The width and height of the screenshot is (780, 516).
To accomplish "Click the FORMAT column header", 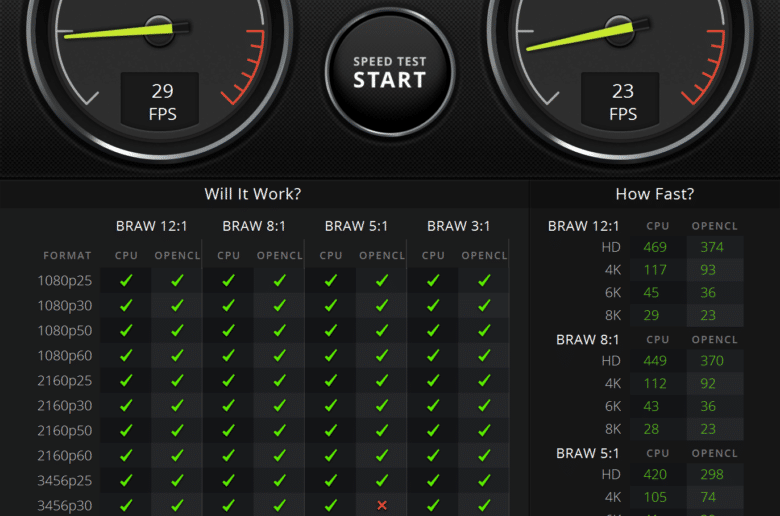I will click(67, 256).
